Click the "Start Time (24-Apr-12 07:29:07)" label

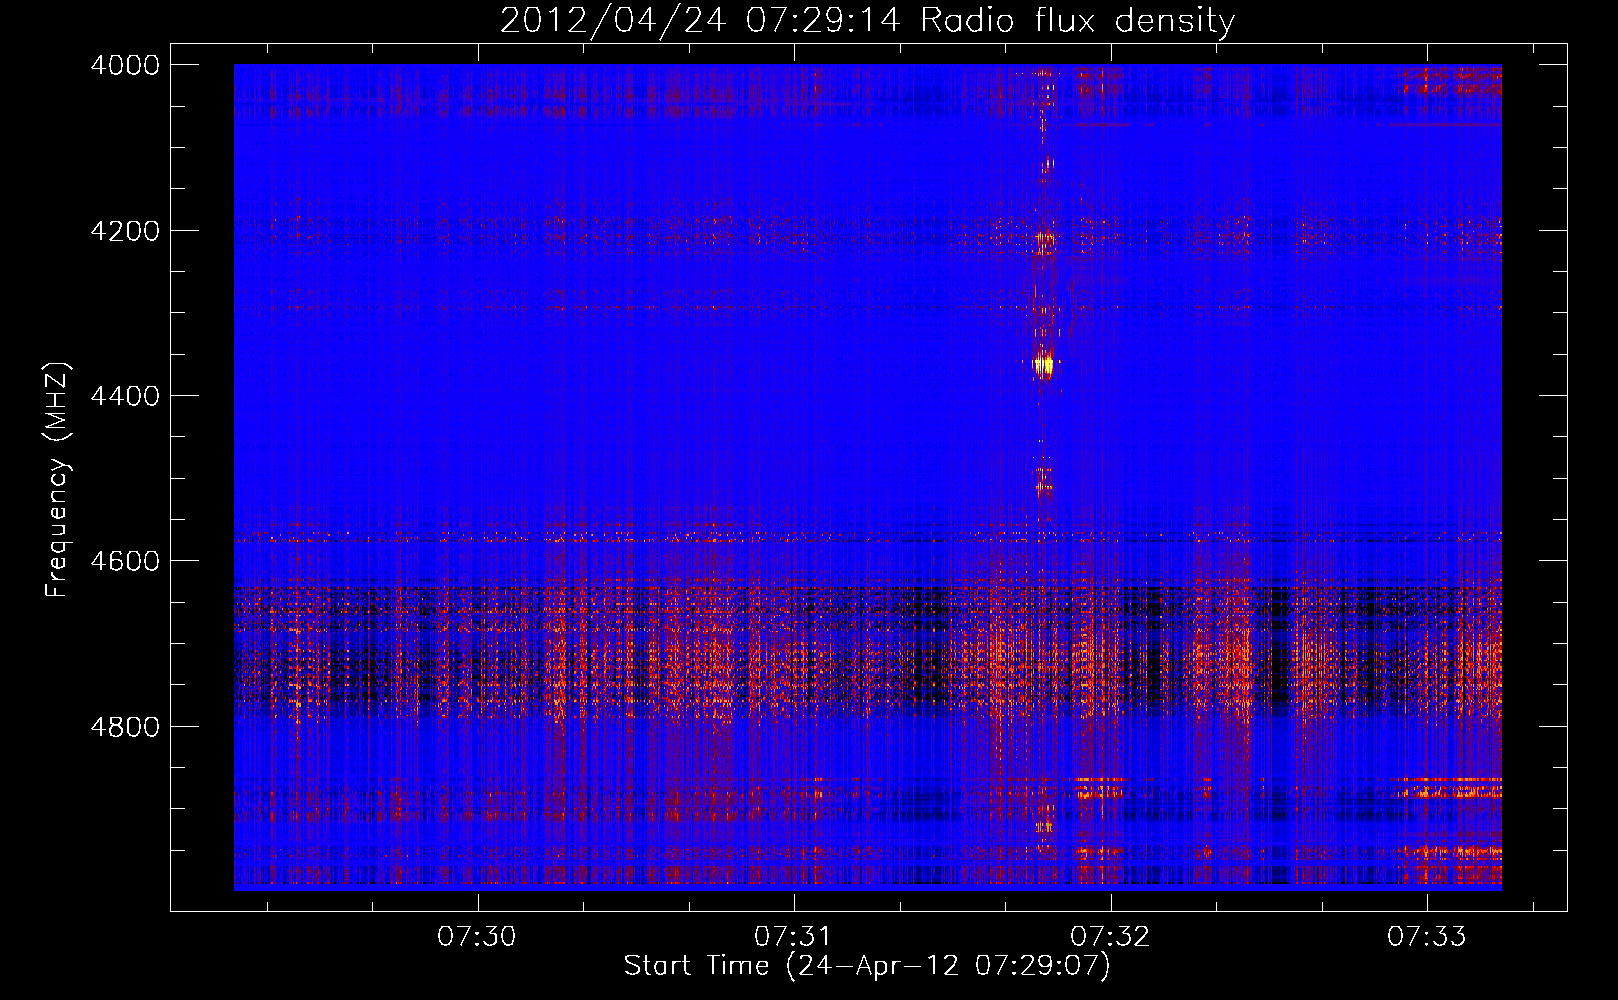point(867,966)
